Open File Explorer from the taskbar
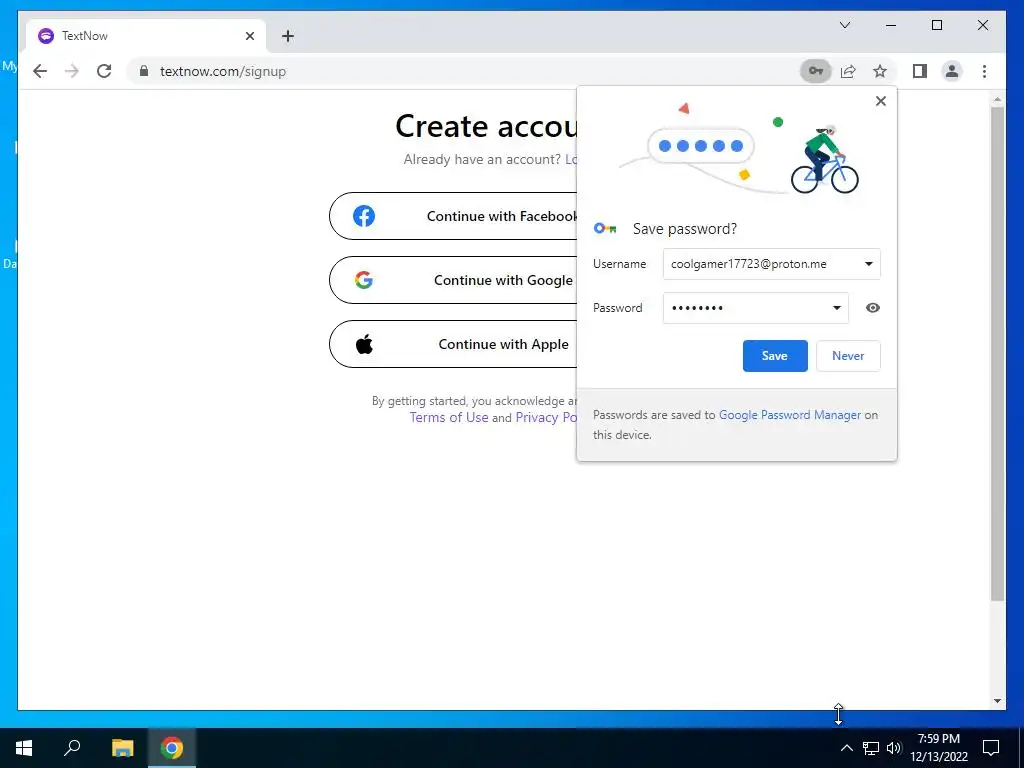1024x768 pixels. (x=122, y=748)
